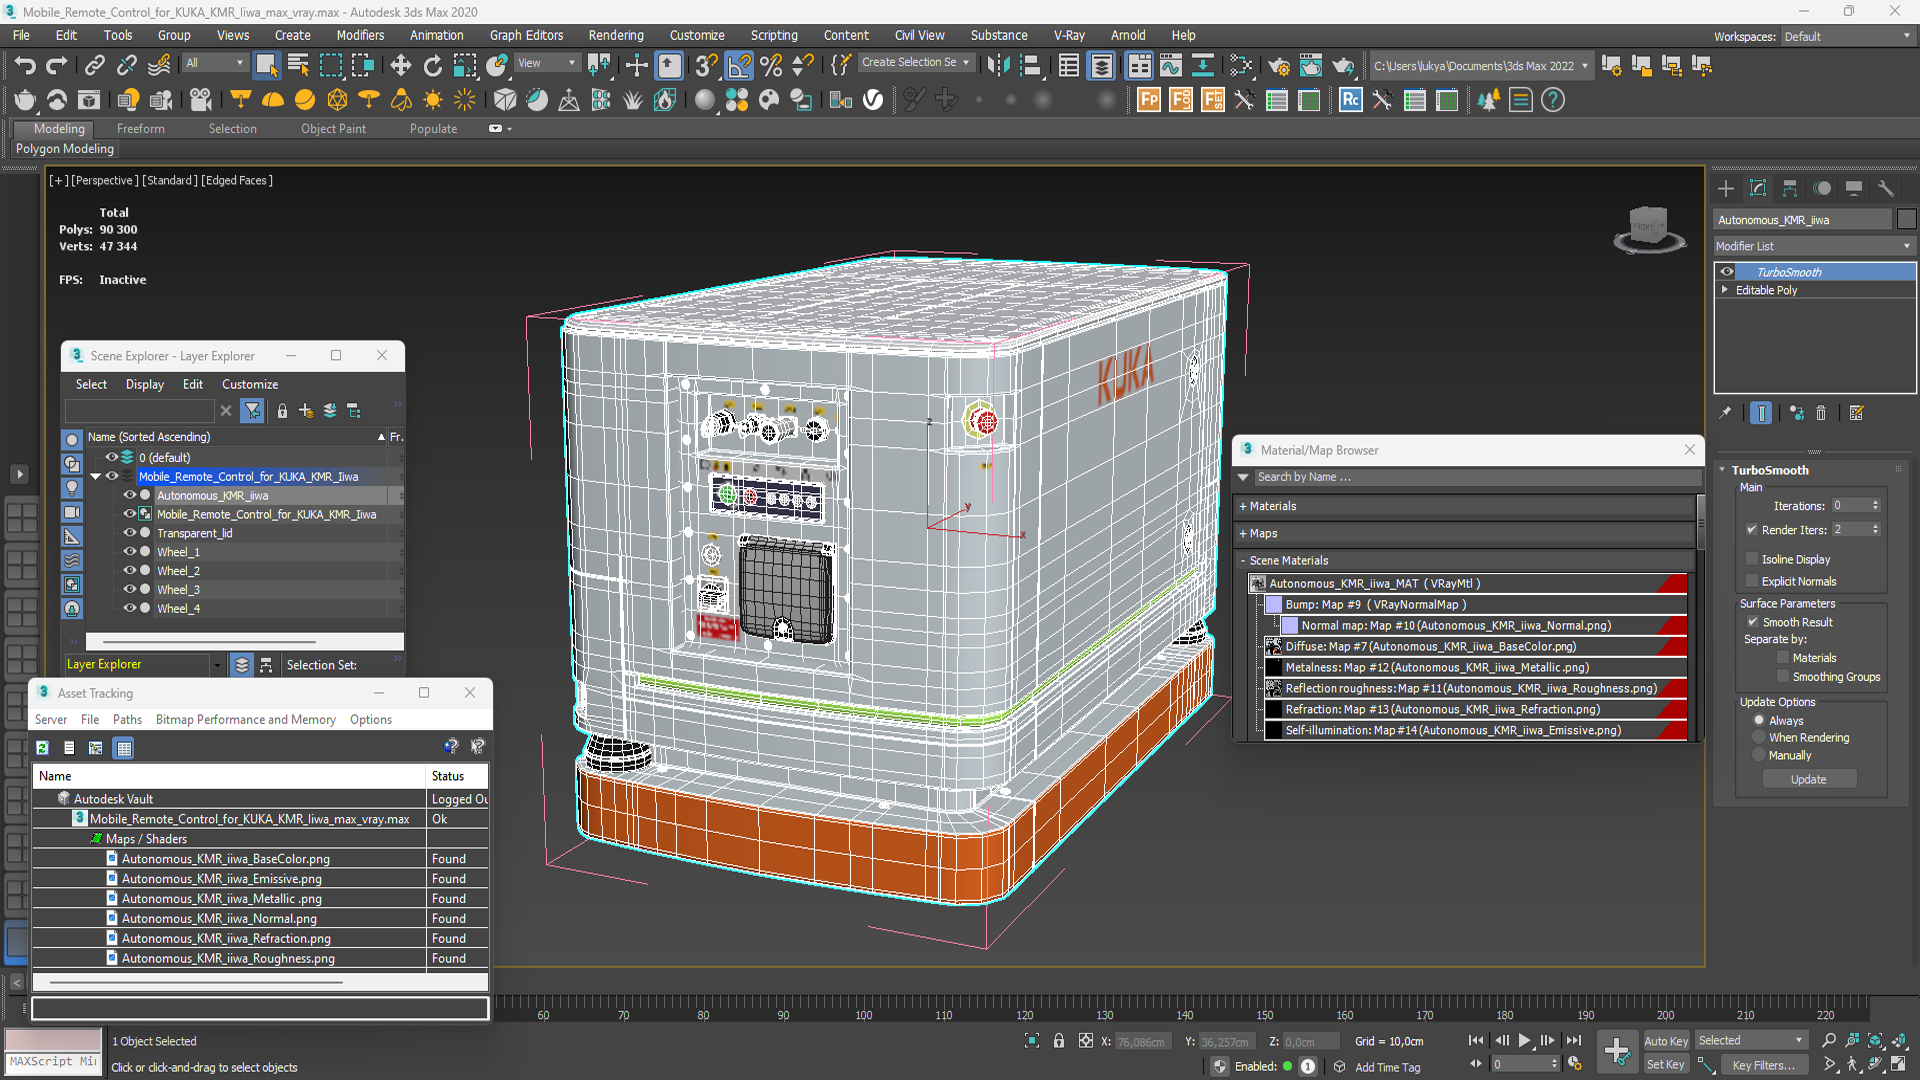Click the Mirror tool icon
The image size is (1920, 1080).
tap(998, 66)
